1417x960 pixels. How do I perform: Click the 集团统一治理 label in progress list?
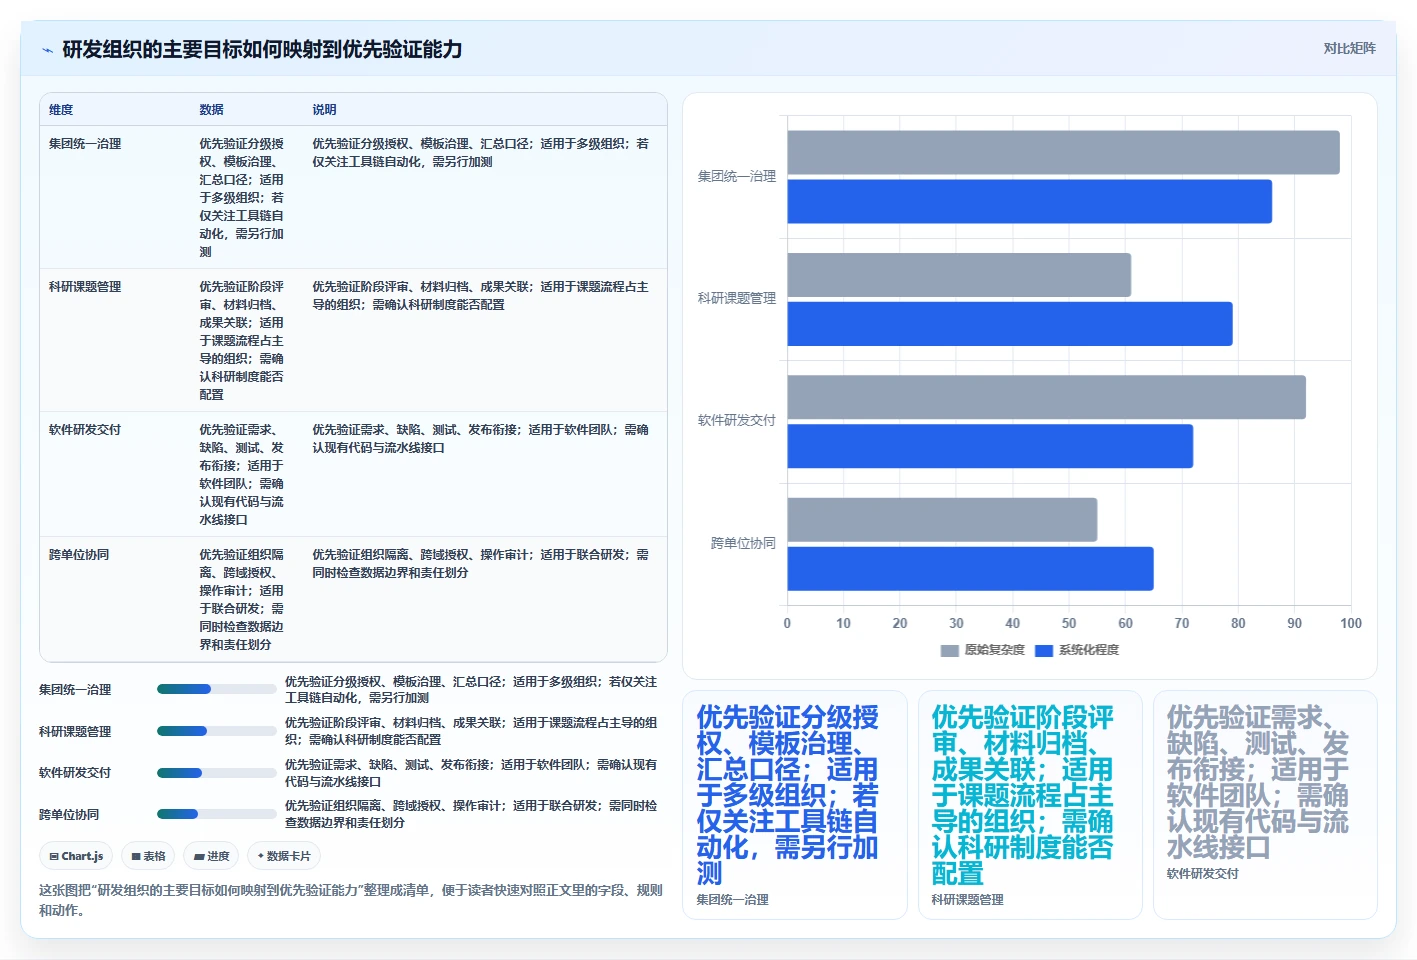pos(75,690)
